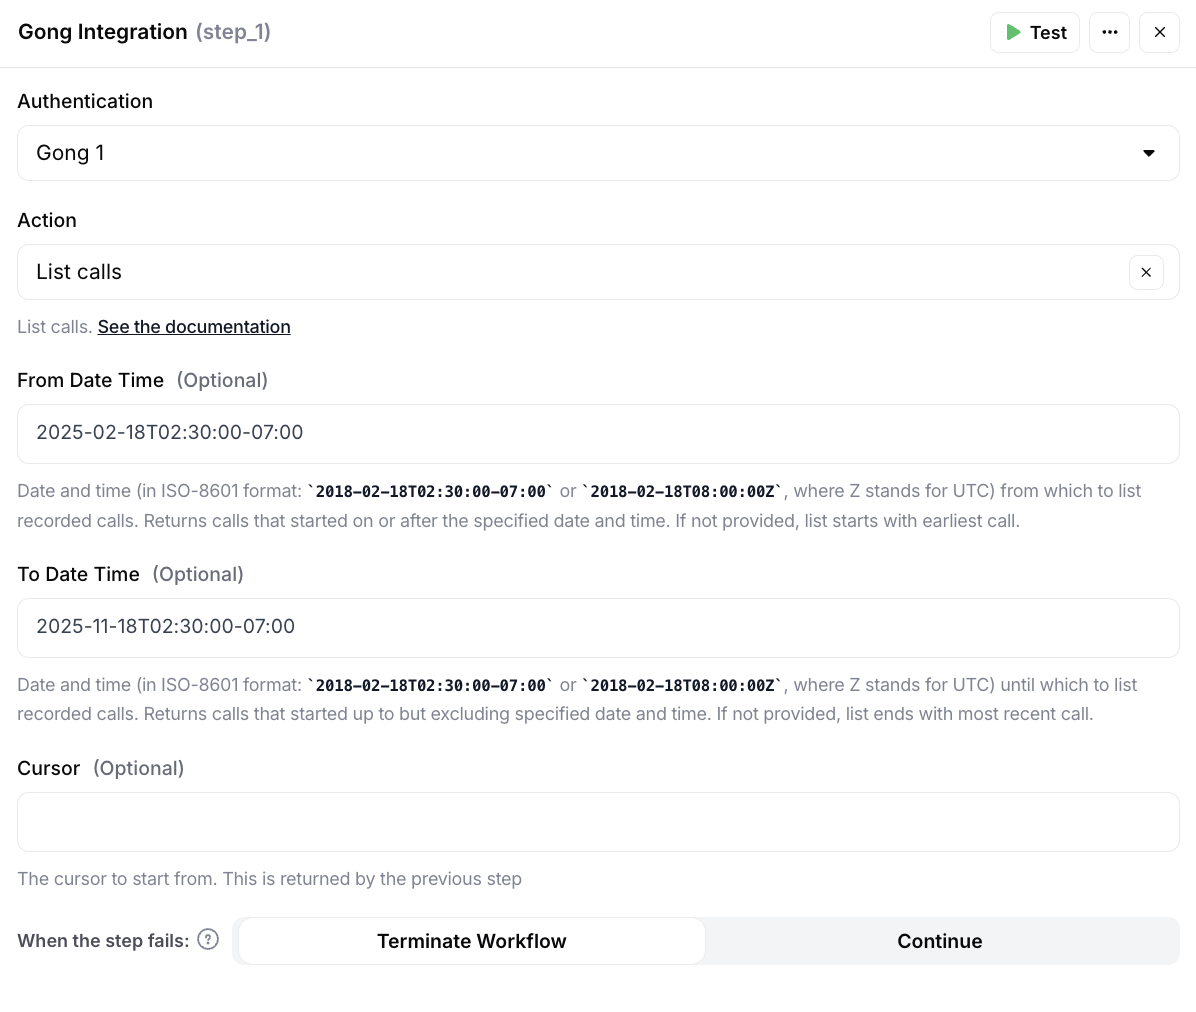Click the Cursor field label
The height and width of the screenshot is (1012, 1196).
tap(48, 768)
